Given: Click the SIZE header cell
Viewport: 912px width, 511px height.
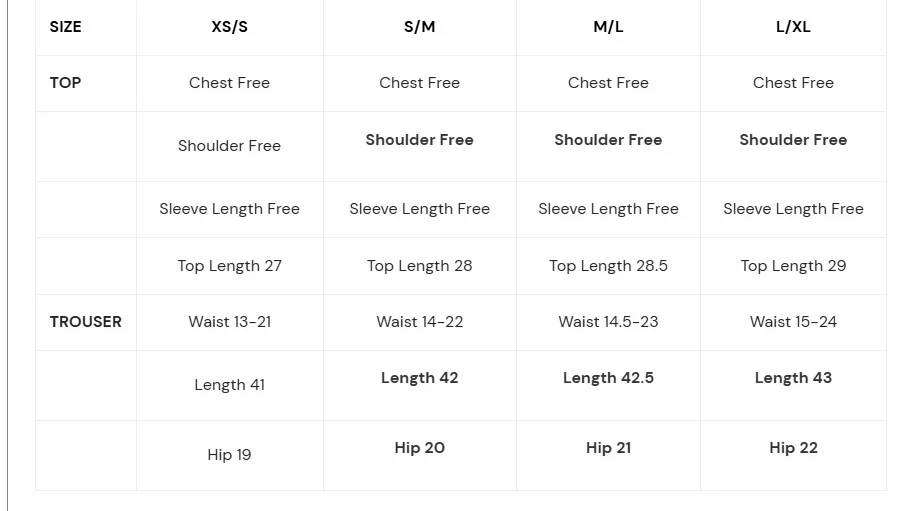Looking at the screenshot, I should coord(66,27).
